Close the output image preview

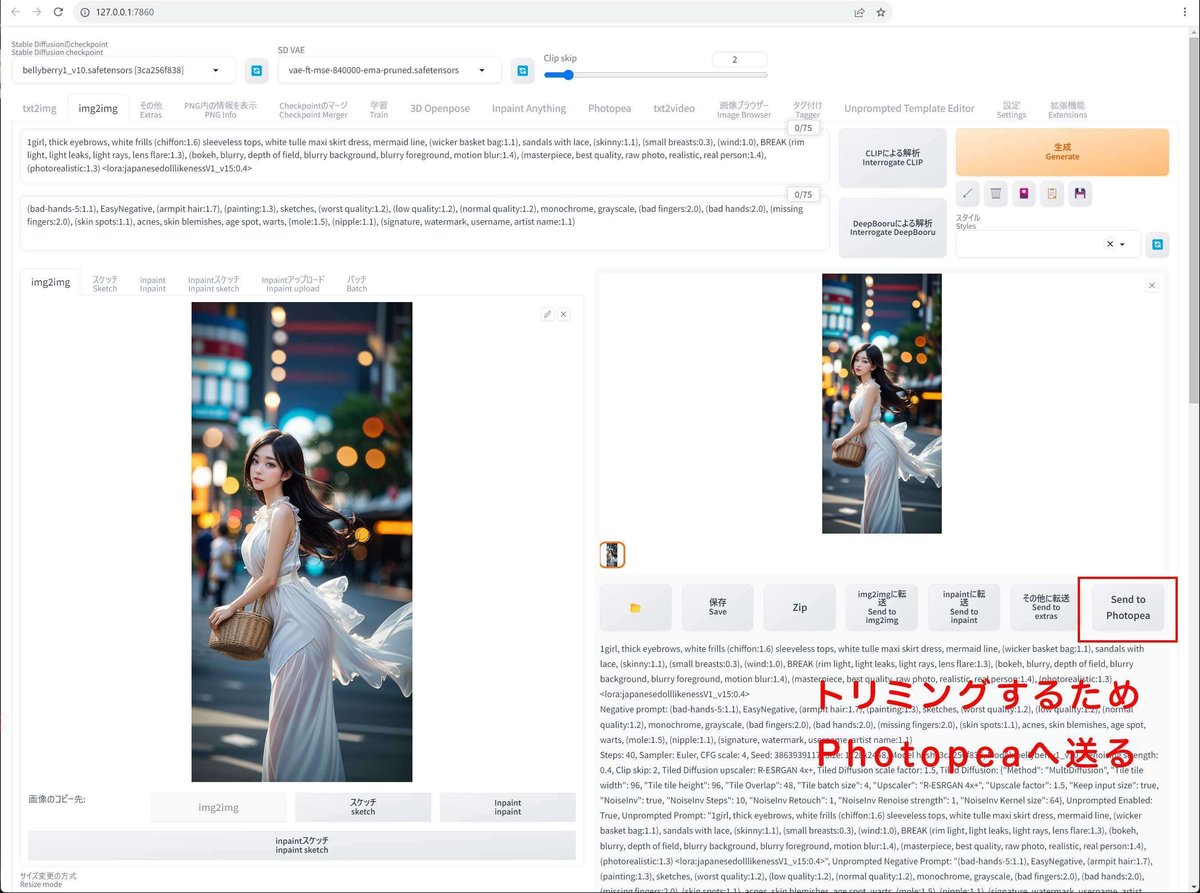(x=1152, y=285)
